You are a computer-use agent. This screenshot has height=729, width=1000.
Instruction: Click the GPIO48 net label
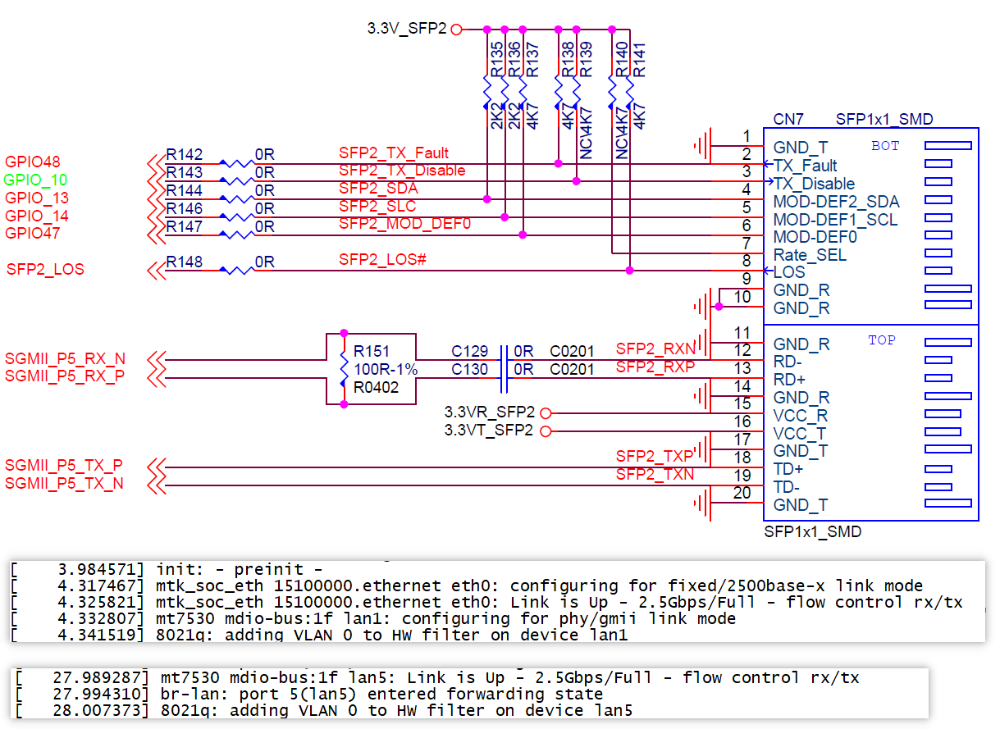(32, 162)
